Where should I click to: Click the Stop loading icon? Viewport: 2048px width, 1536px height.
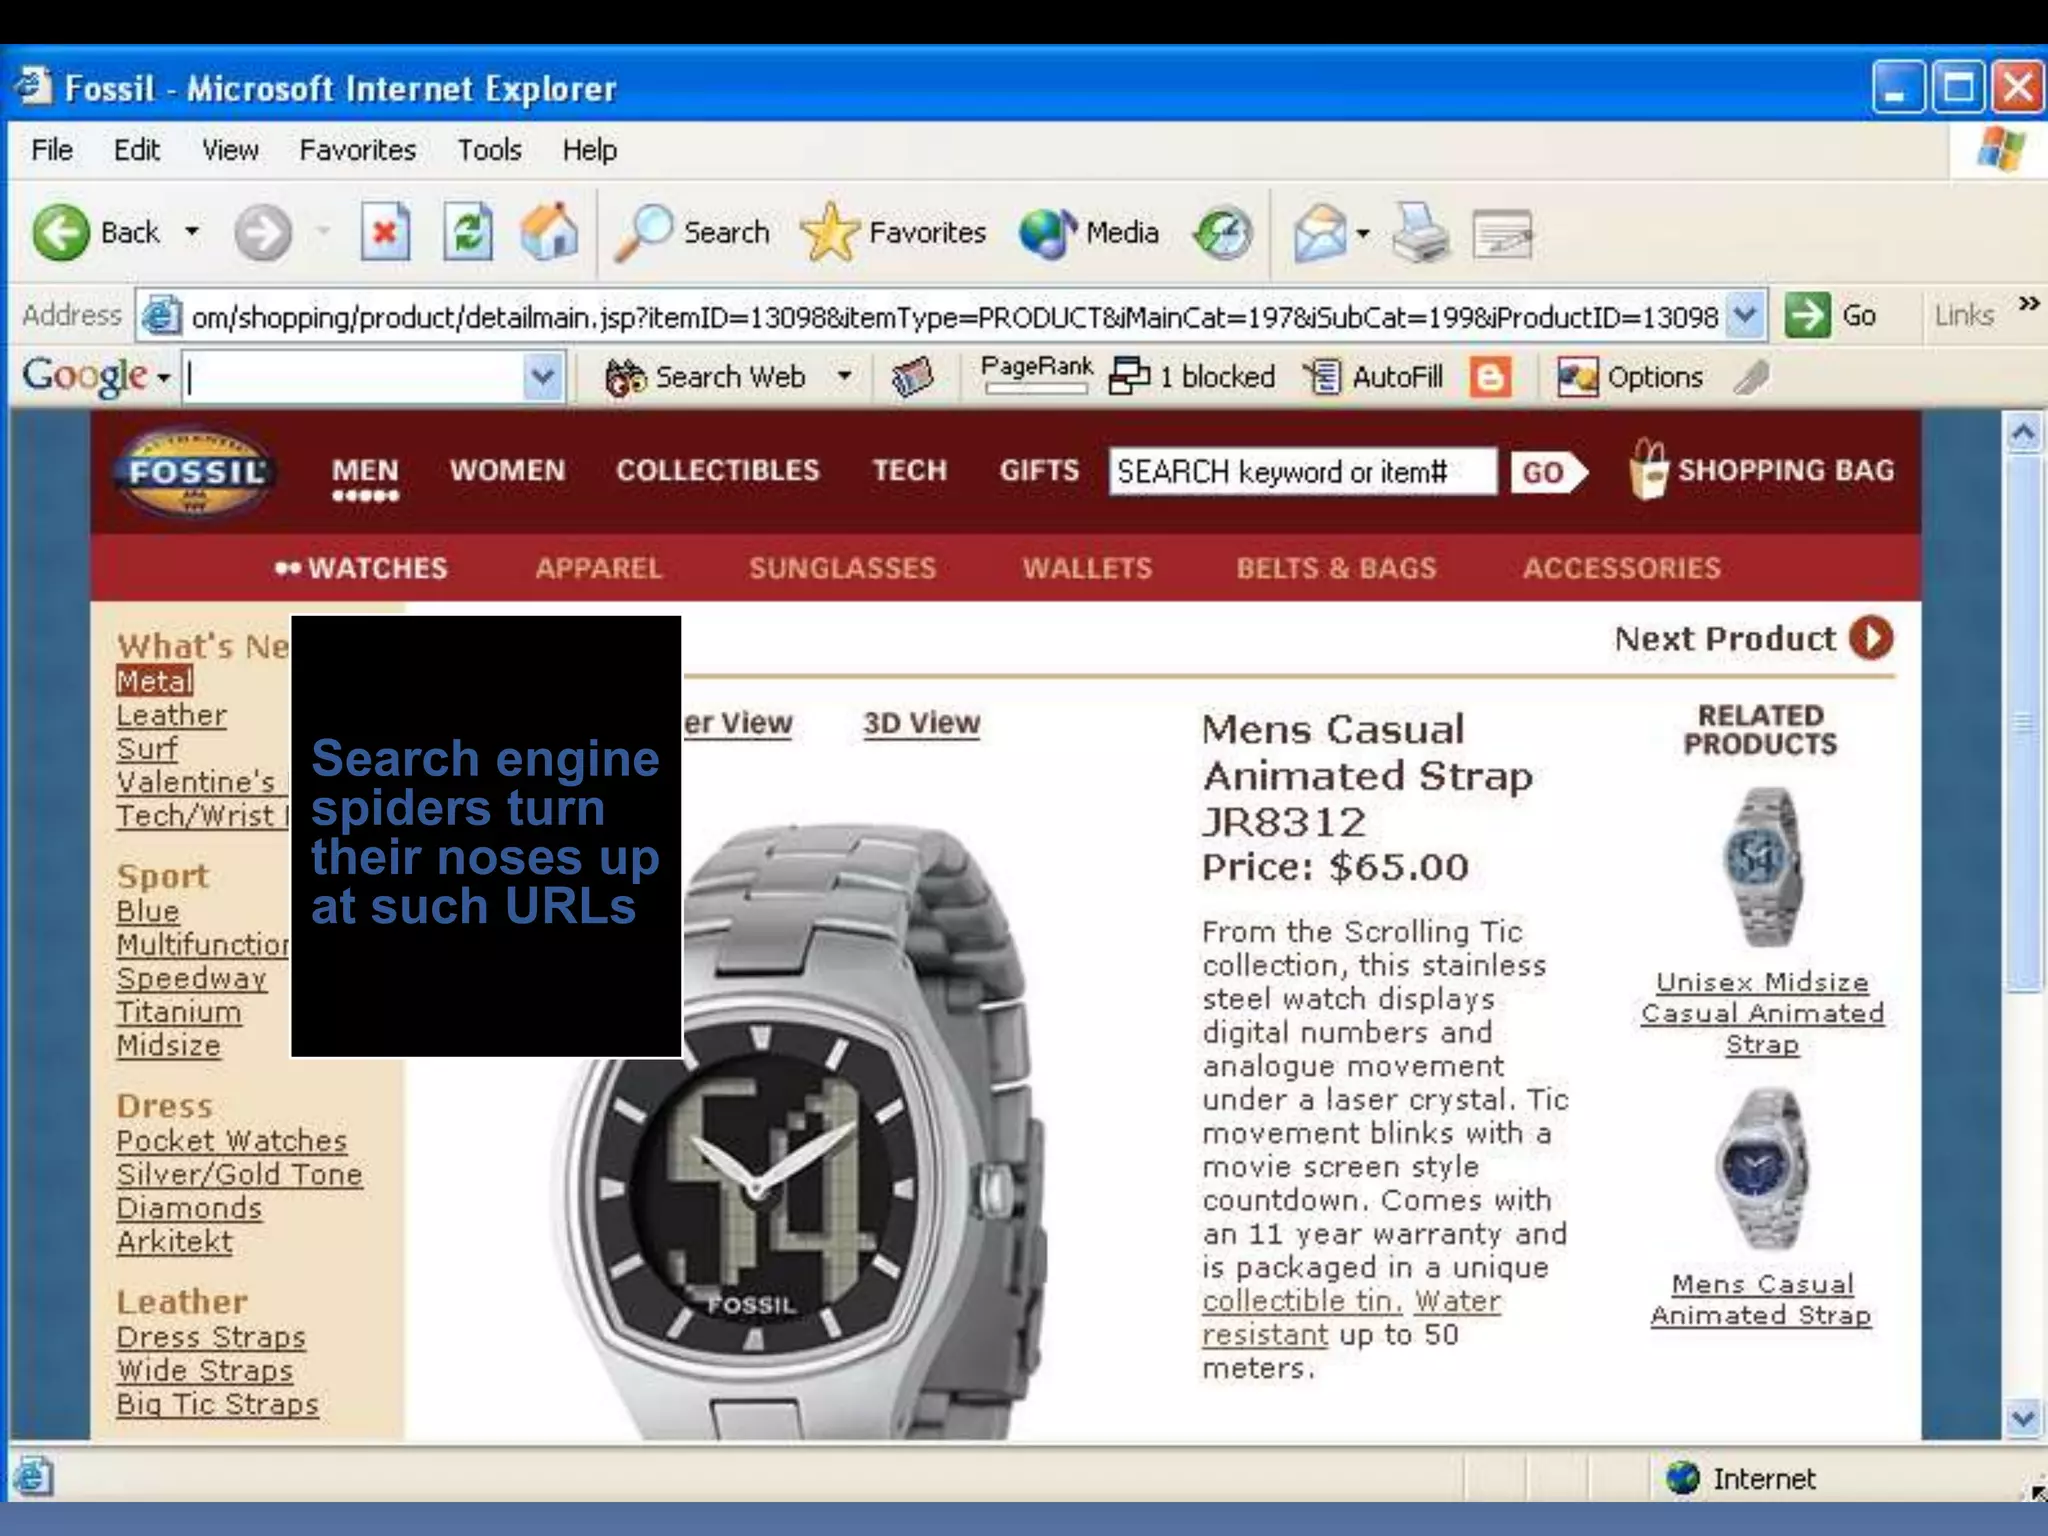[x=385, y=233]
